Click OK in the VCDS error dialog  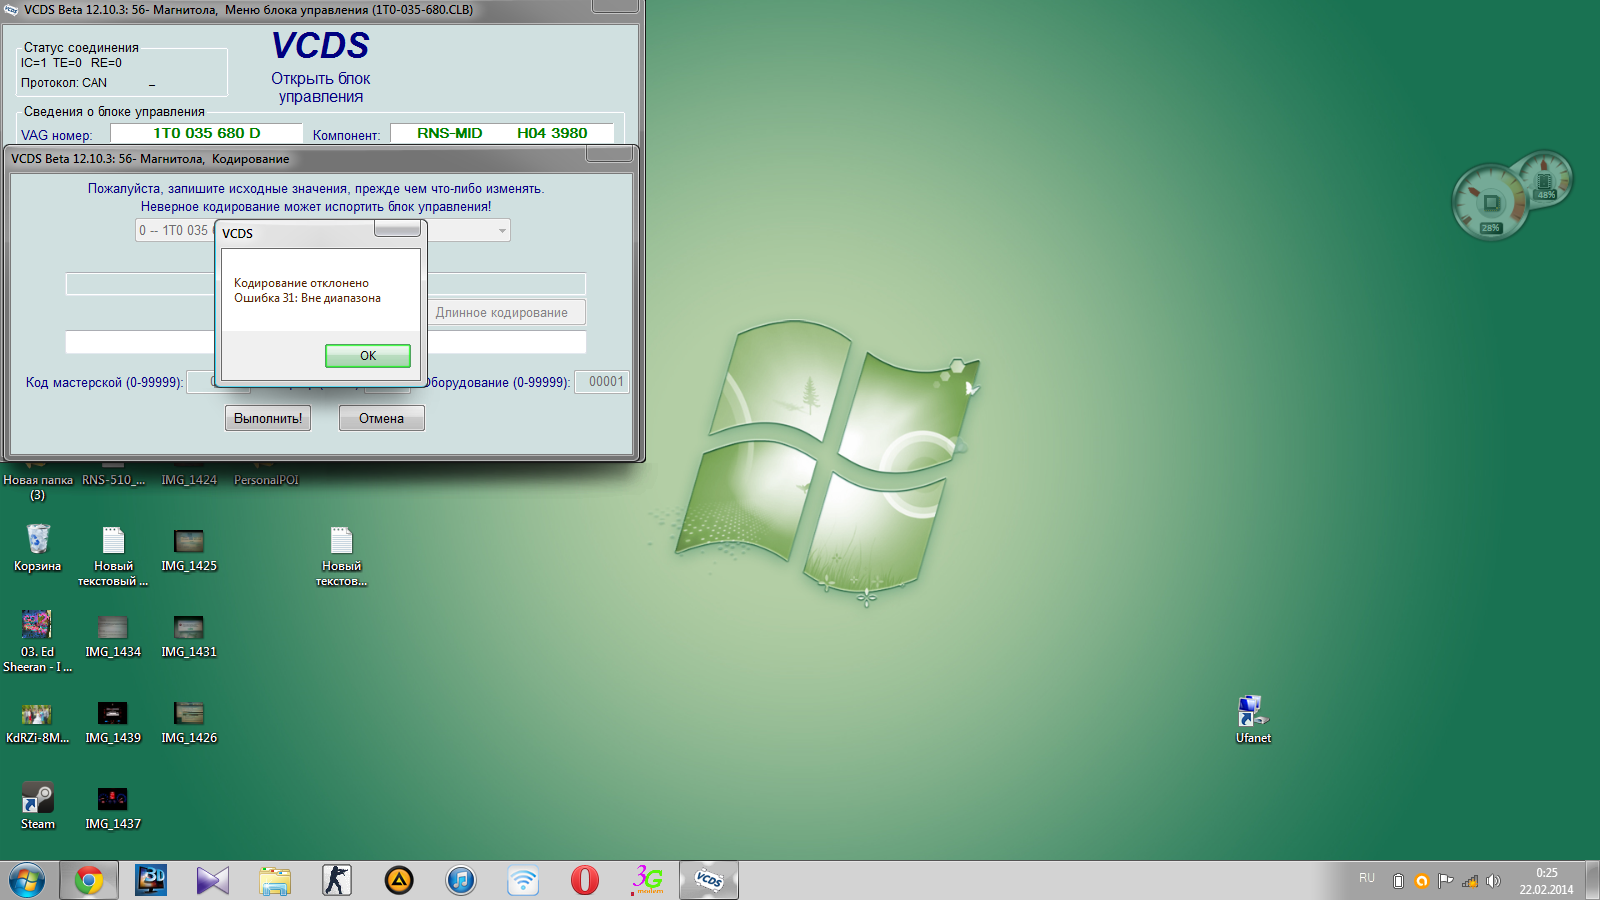tap(367, 356)
